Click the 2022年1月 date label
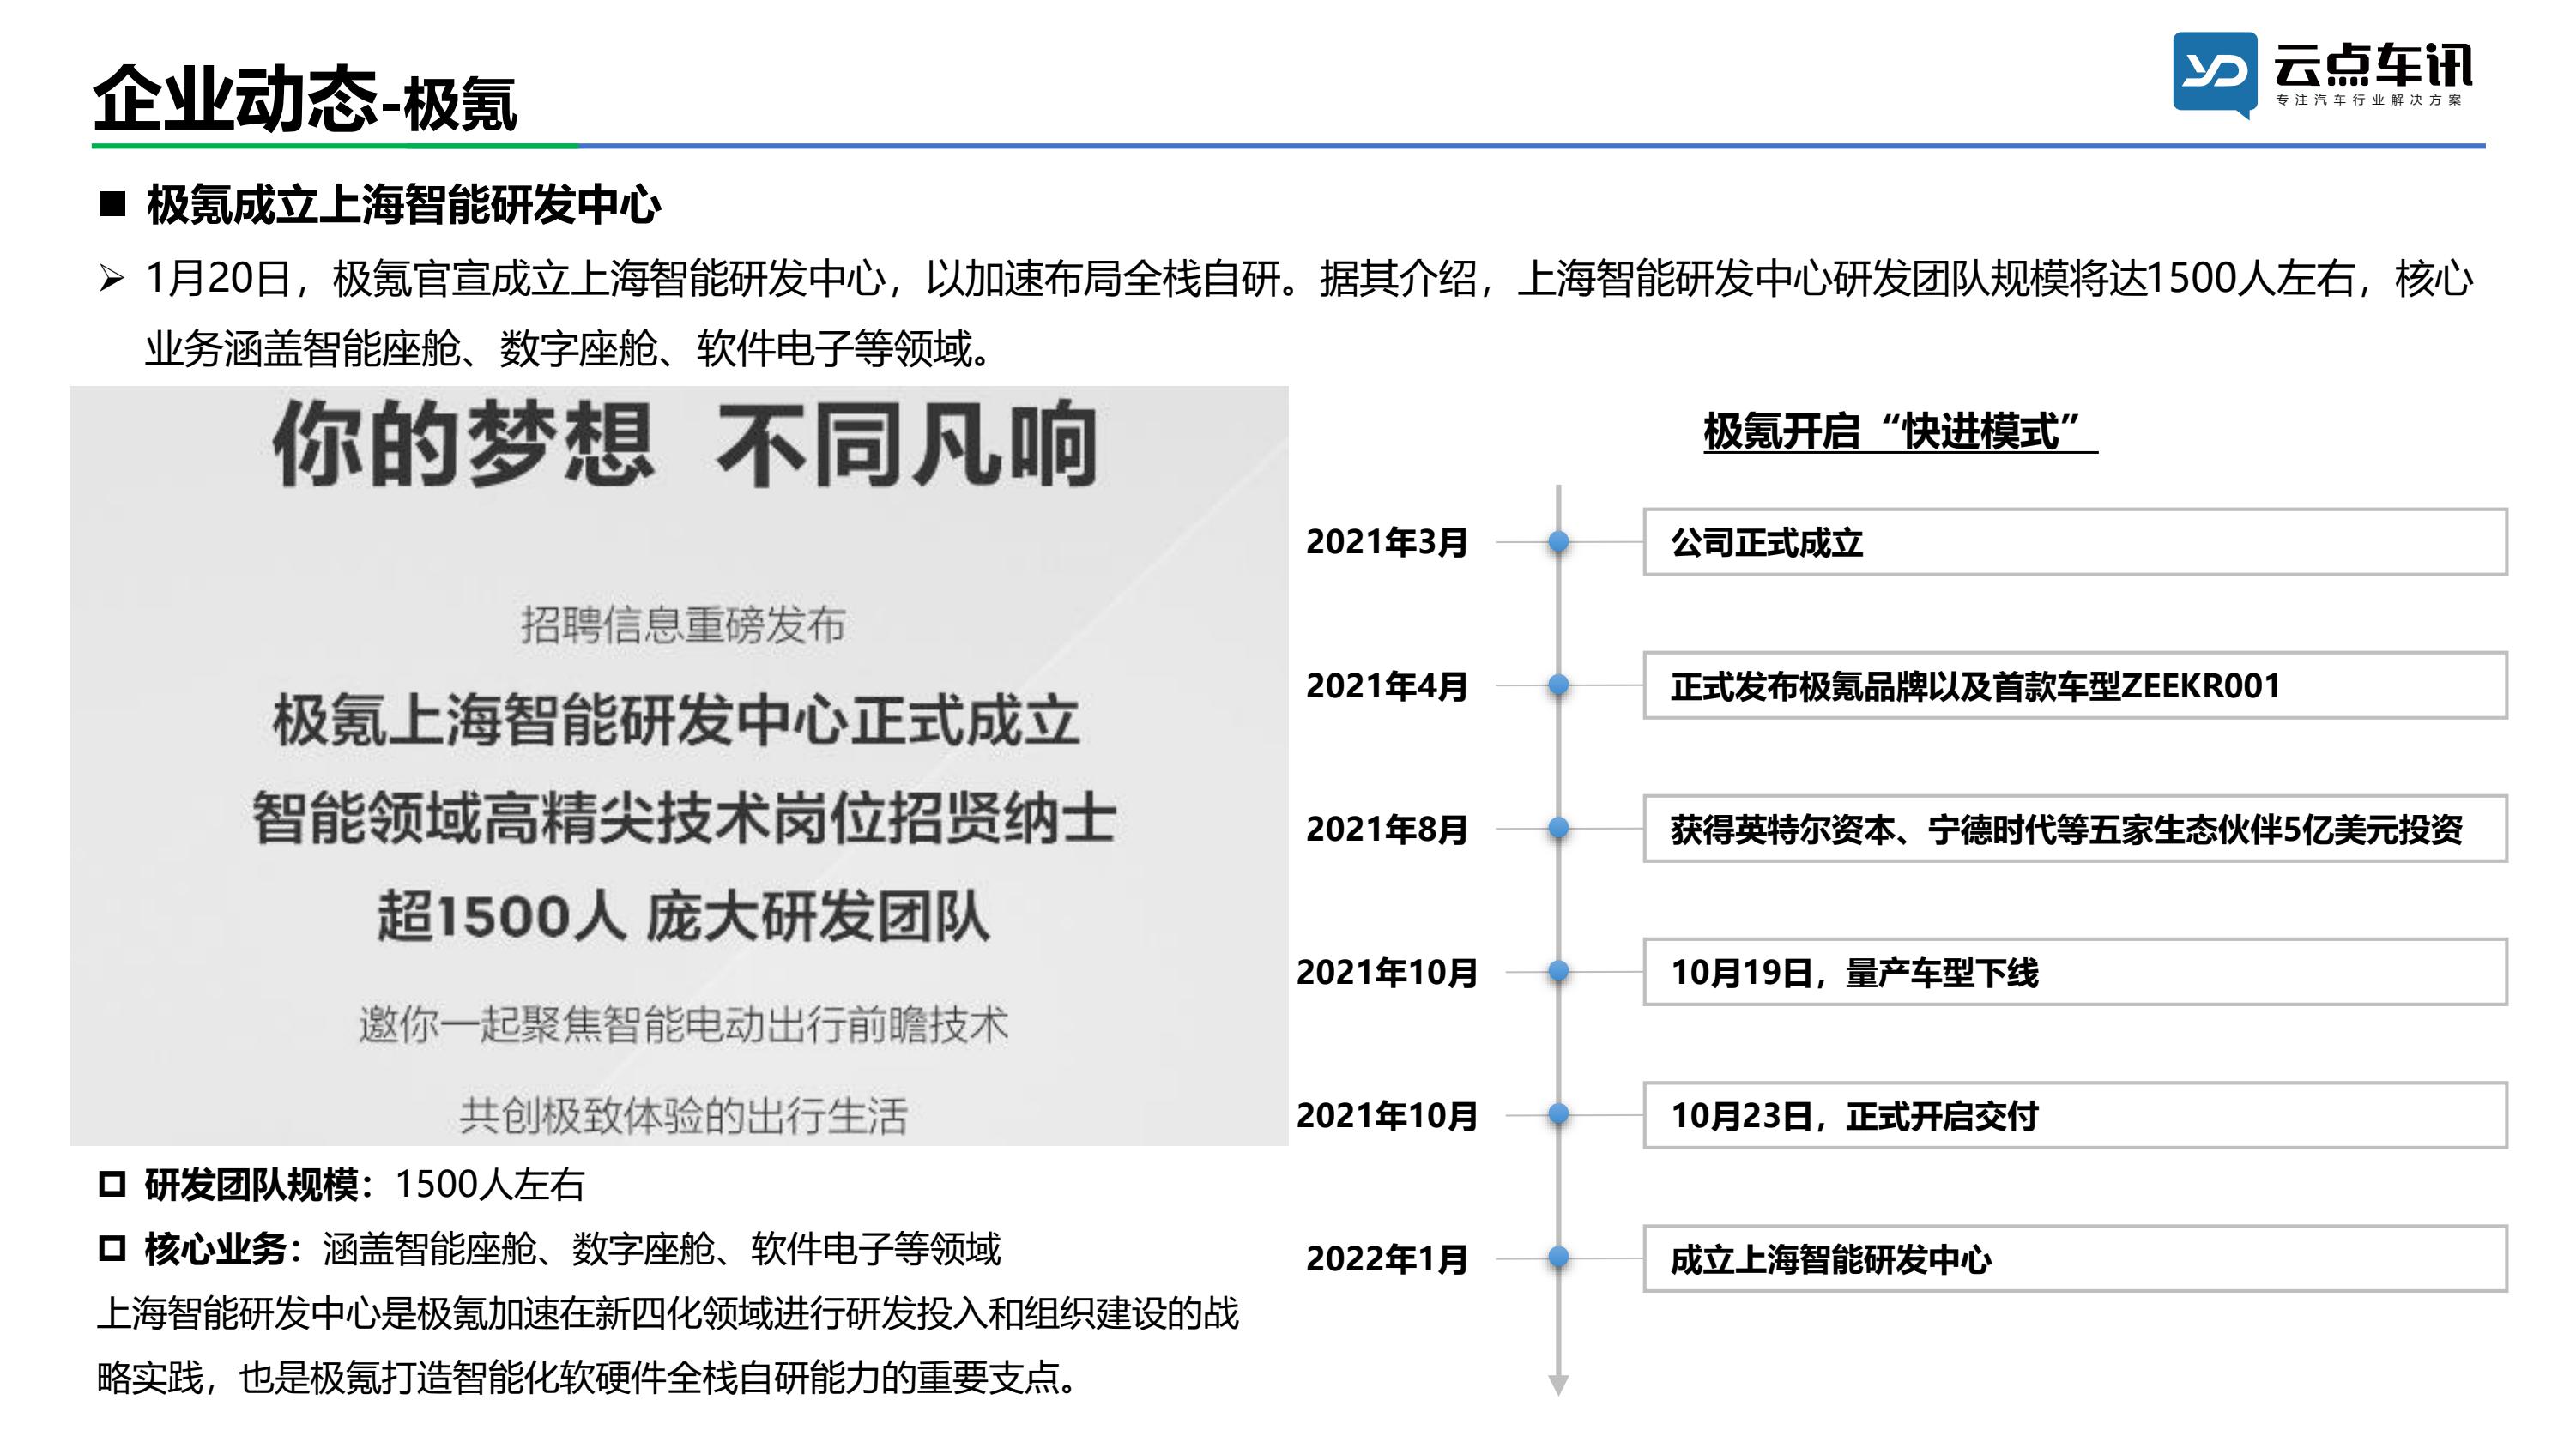The width and height of the screenshot is (2576, 1448). tap(1387, 1259)
